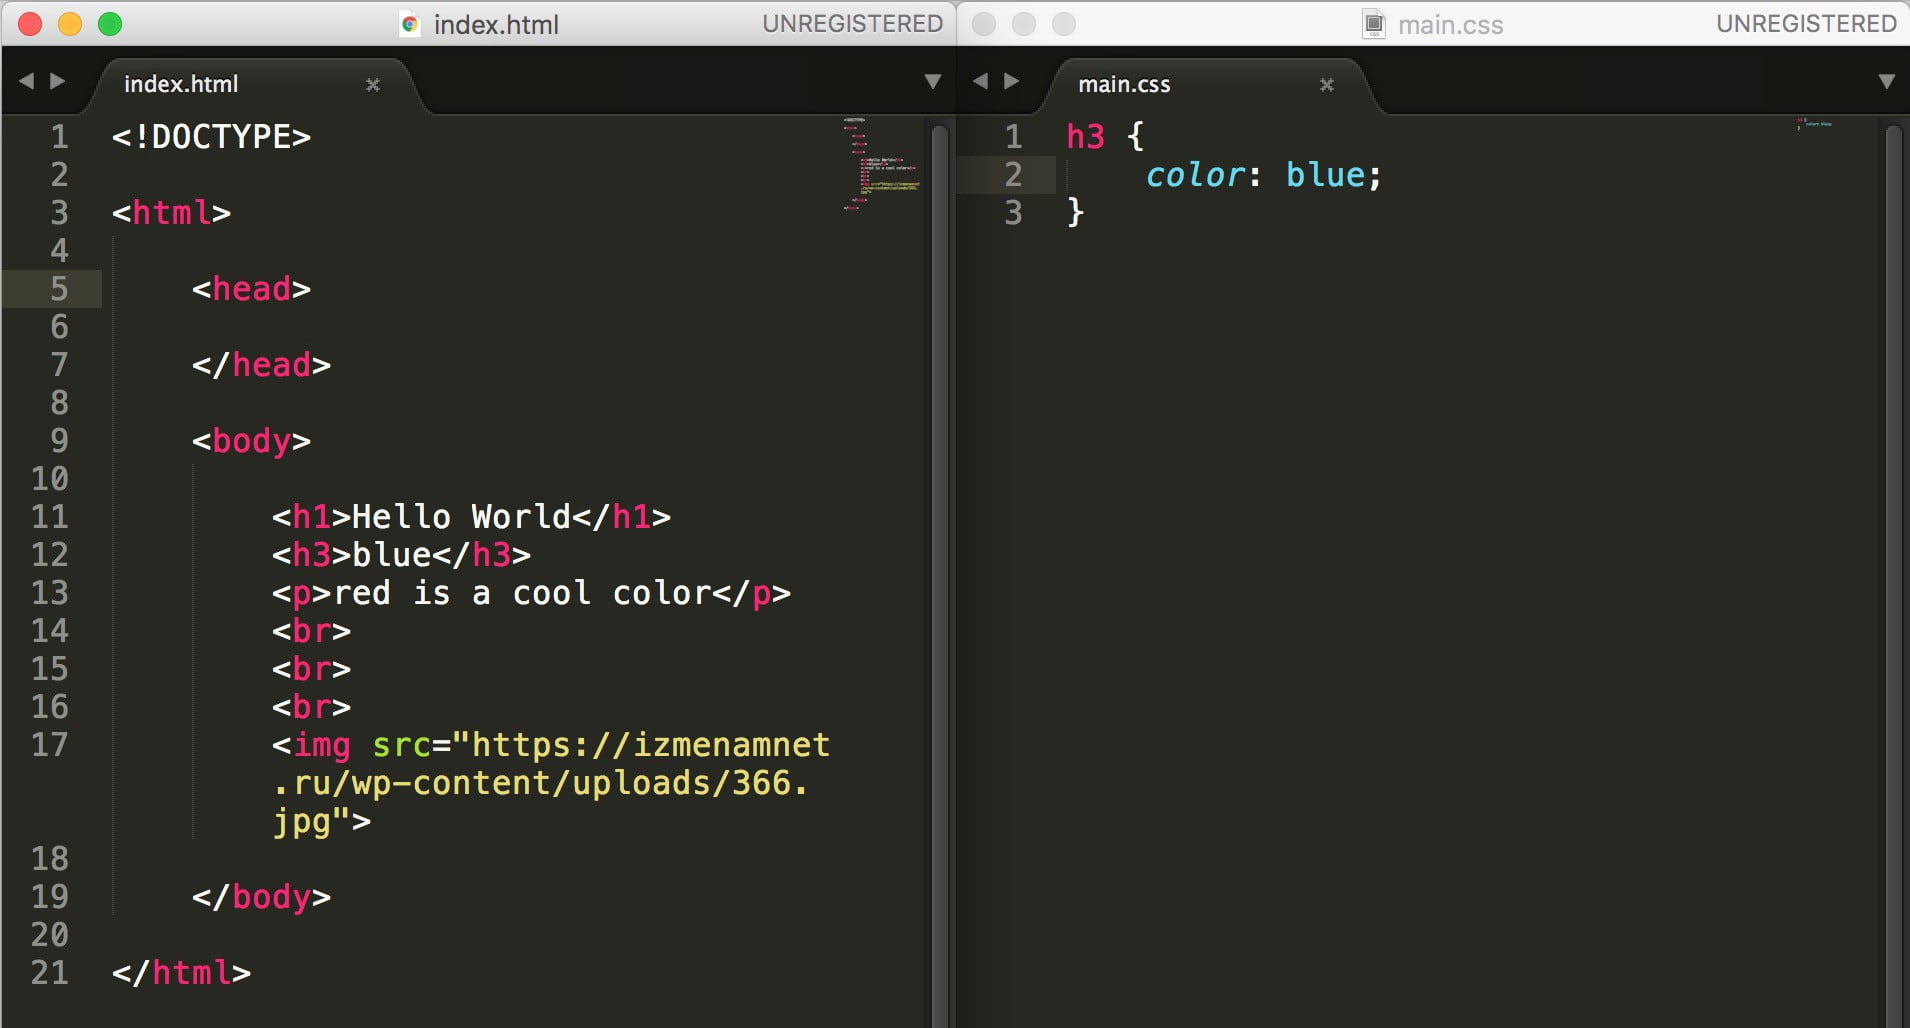The height and width of the screenshot is (1028, 1910).
Task: Click the UNREGISTERED label in main.css title bar
Action: tap(1804, 23)
